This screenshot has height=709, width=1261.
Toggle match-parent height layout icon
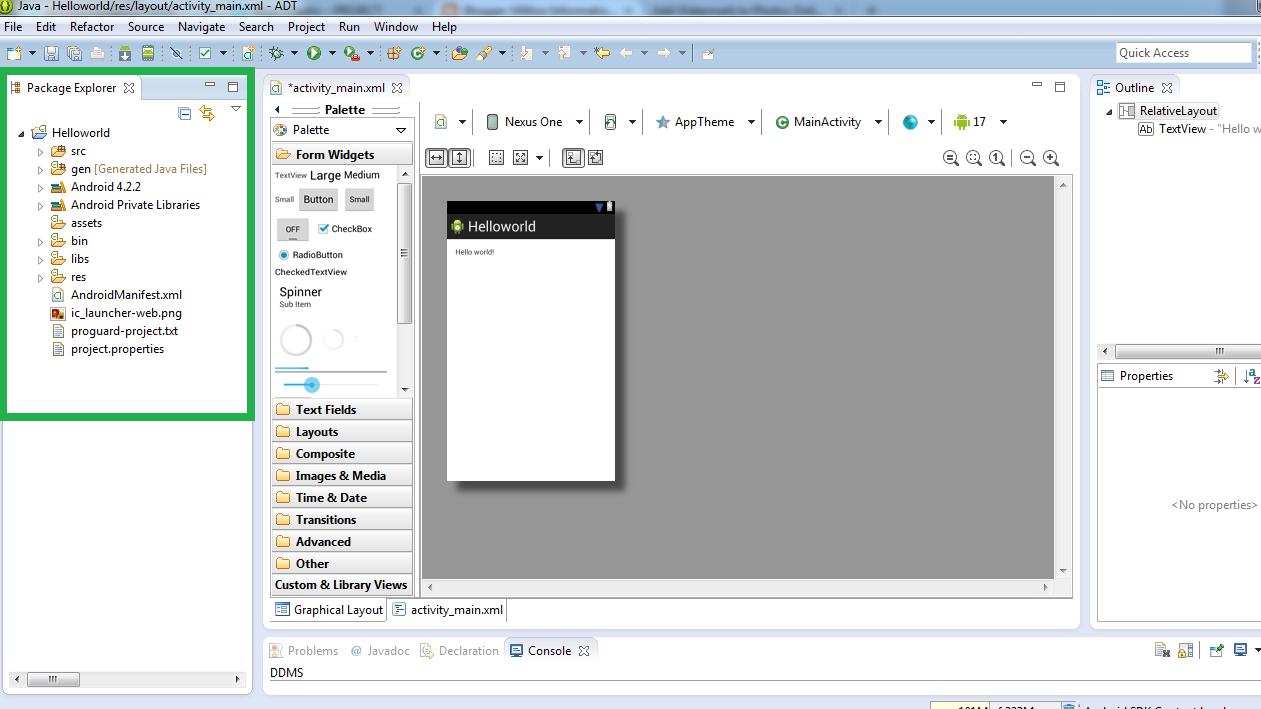[459, 158]
